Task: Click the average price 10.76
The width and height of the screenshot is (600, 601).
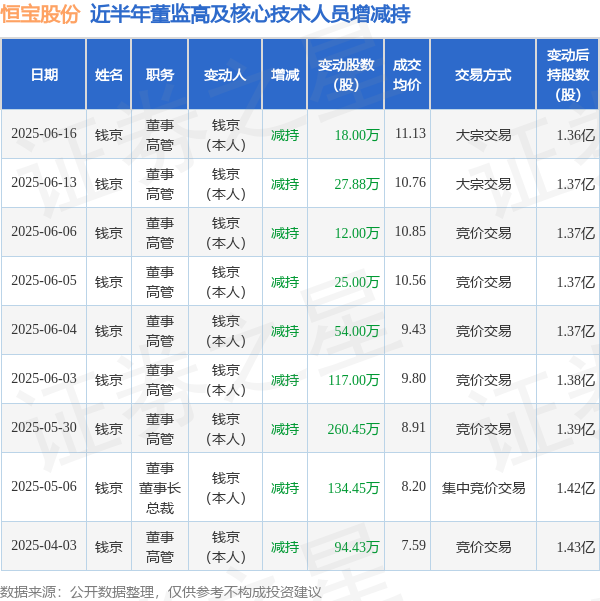Action: click(x=410, y=183)
